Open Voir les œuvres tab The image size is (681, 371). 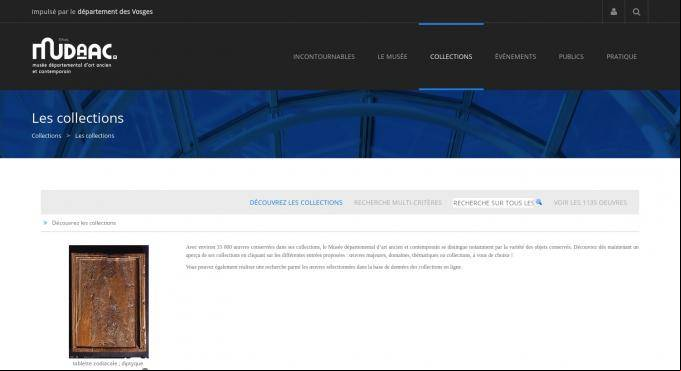(590, 202)
